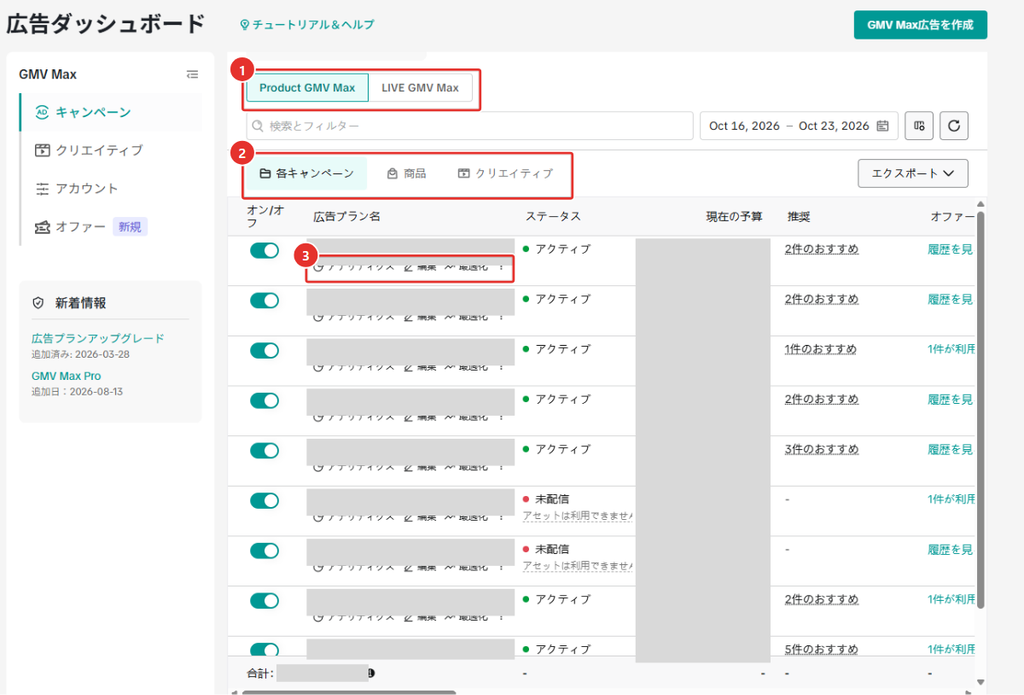Switch to the 商品 tab

tap(407, 173)
